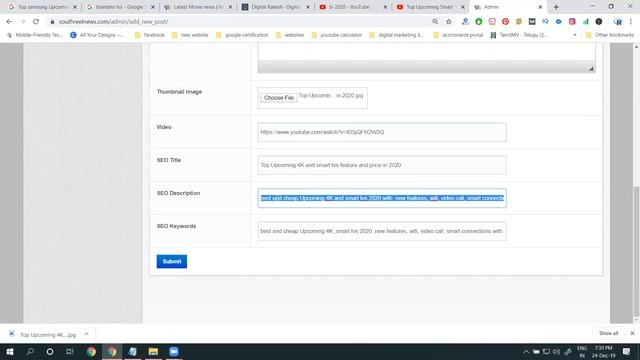Viewport: 640px width, 360px height.
Task: Click the browser forward arrow
Action: click(x=22, y=22)
